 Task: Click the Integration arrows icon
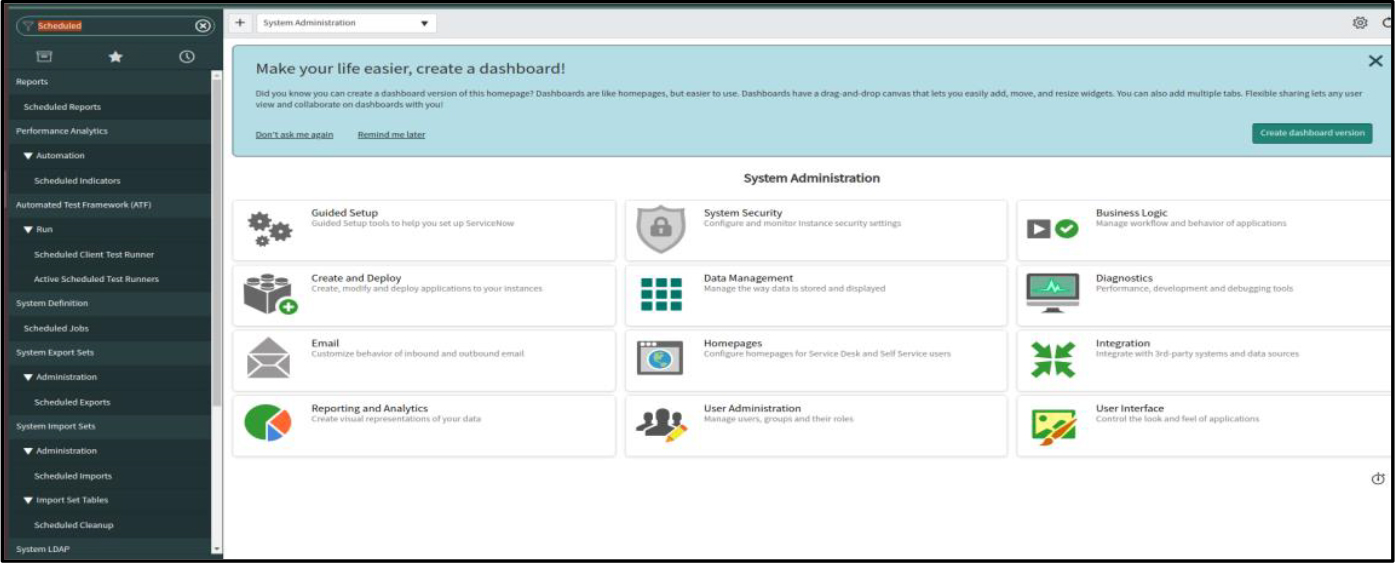tap(1053, 359)
